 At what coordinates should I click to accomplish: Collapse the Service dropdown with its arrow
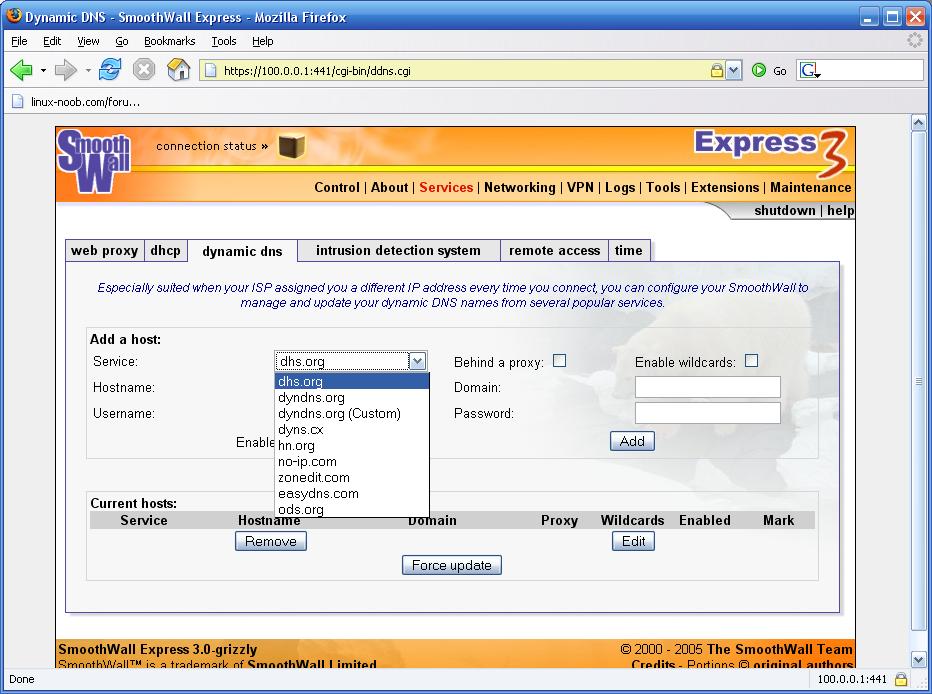[417, 361]
